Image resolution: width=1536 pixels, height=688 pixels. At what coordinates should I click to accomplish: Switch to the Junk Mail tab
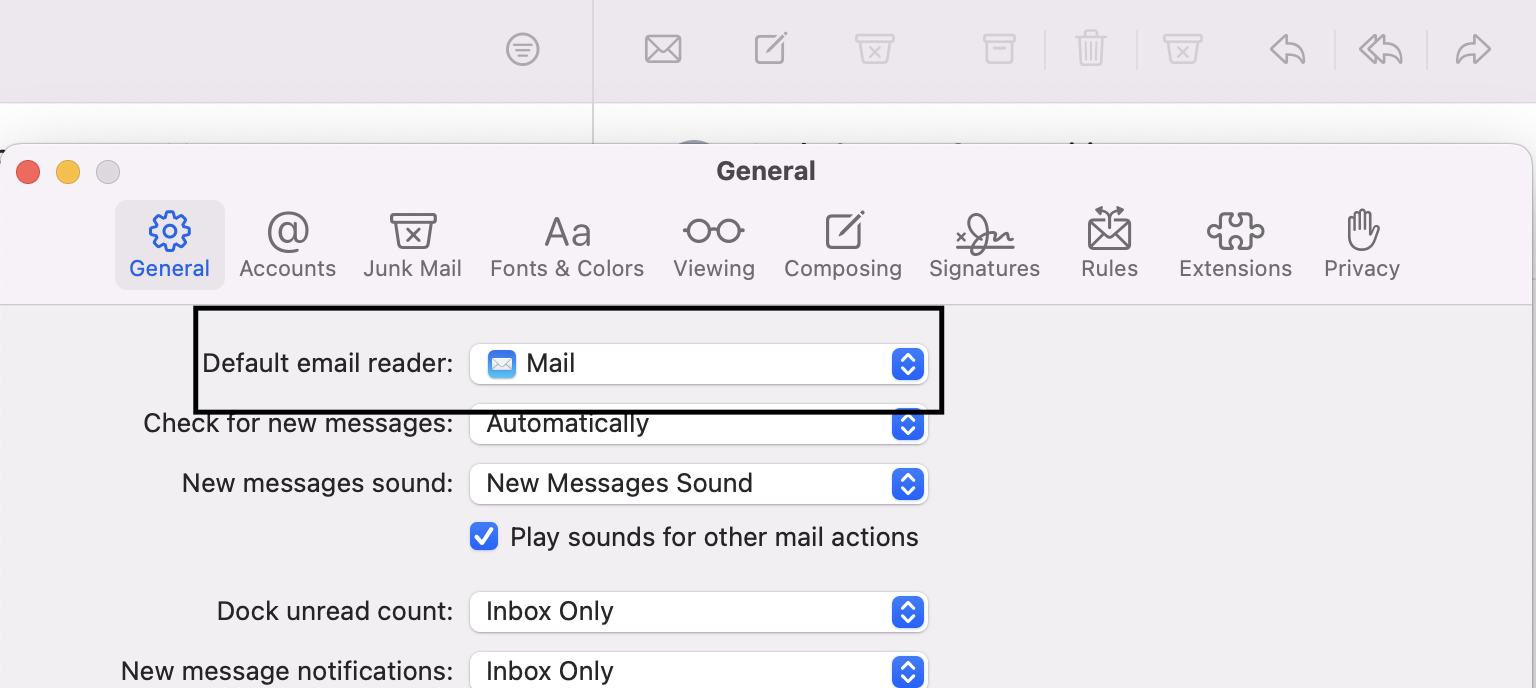pos(412,245)
